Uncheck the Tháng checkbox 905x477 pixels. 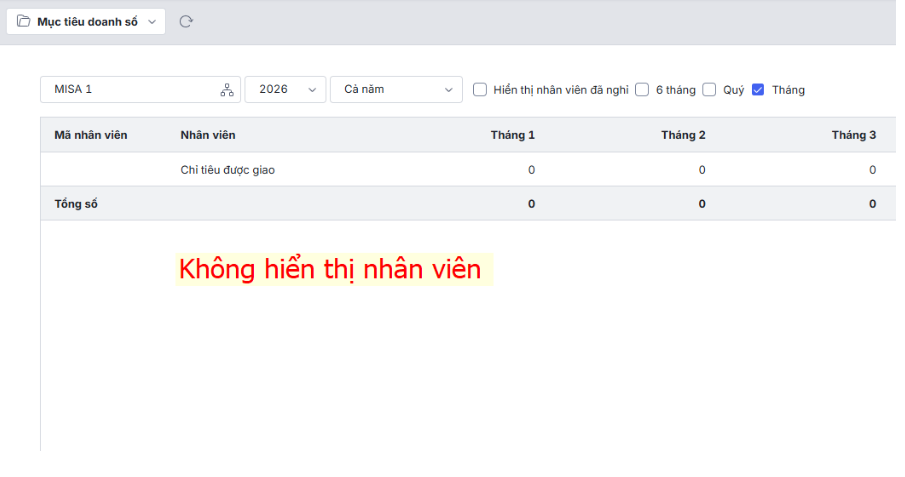click(758, 89)
